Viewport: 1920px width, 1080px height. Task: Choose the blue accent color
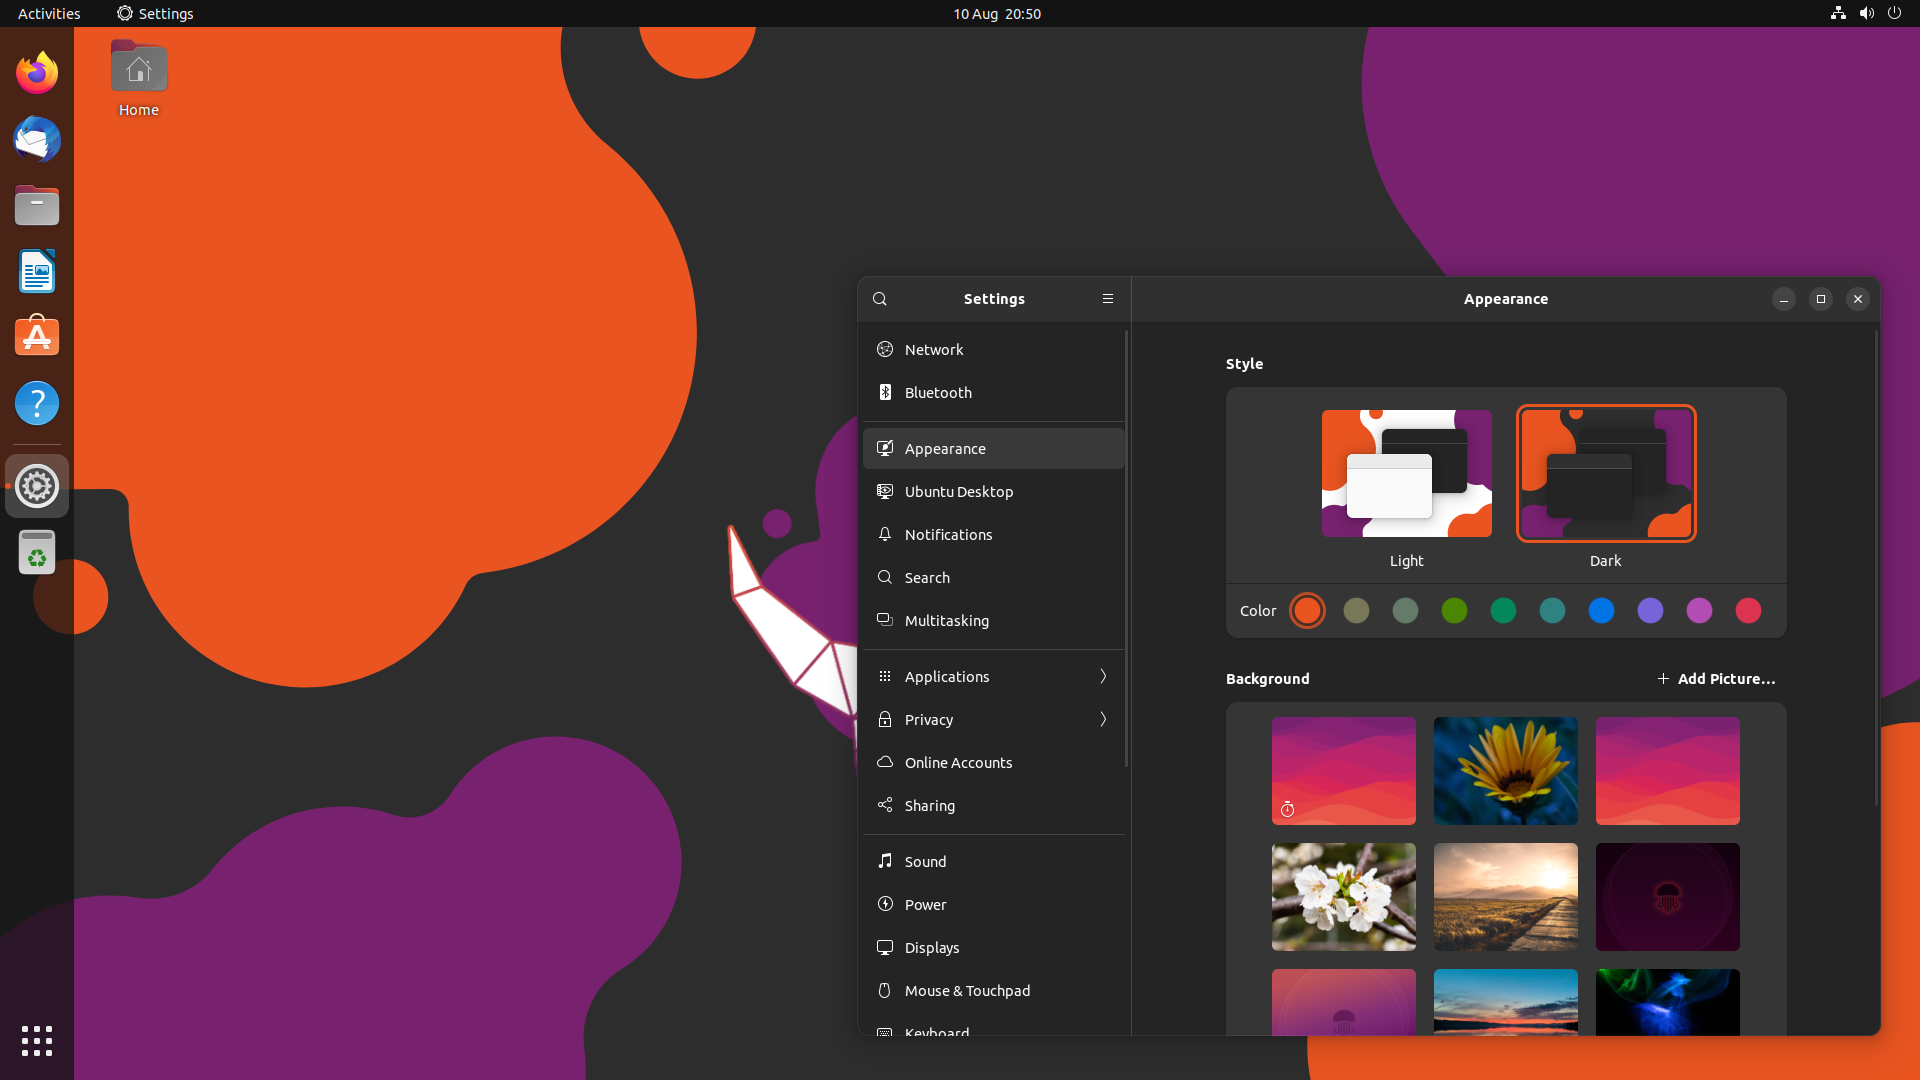click(1601, 611)
